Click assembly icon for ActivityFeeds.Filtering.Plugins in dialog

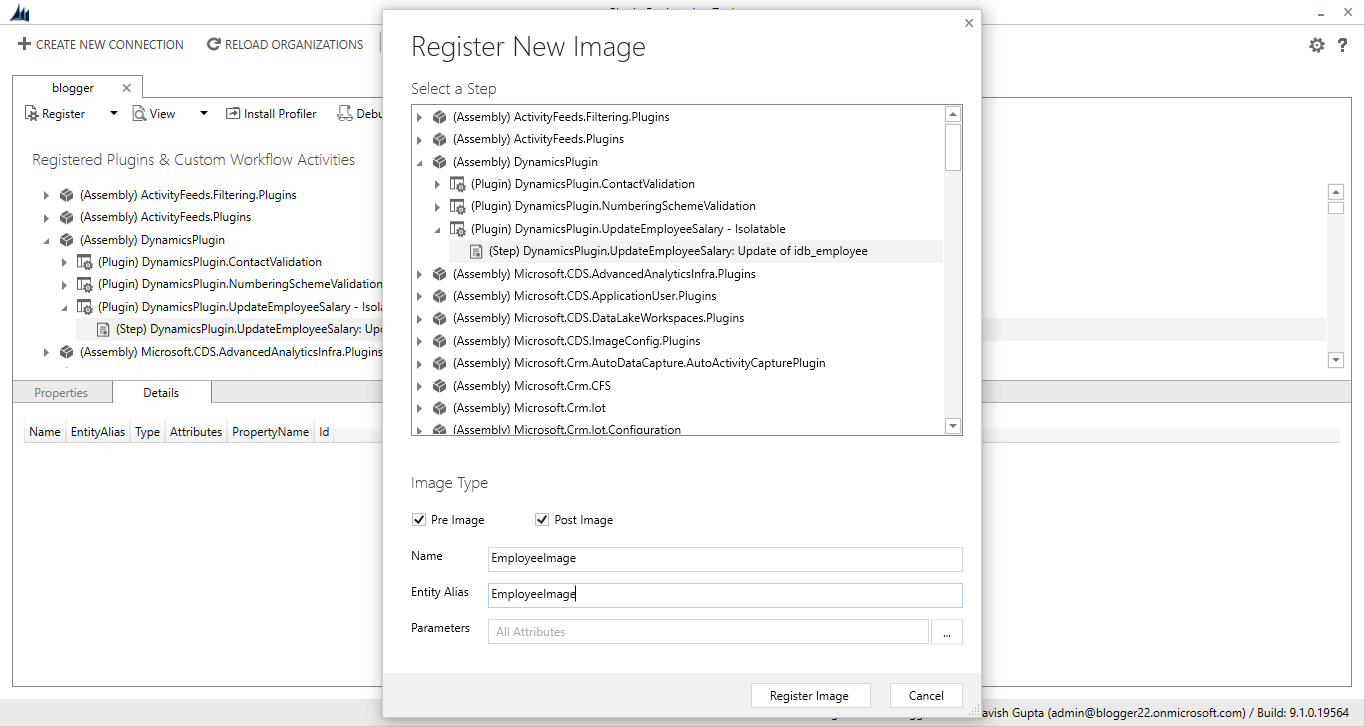(439, 117)
